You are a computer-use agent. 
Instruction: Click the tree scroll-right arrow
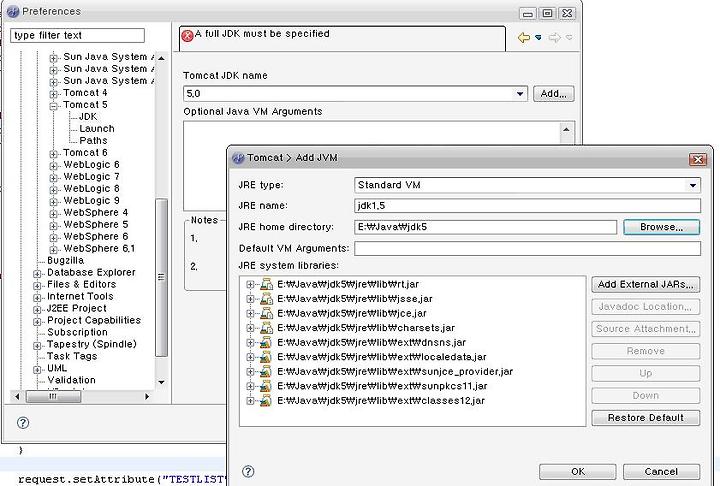(147, 396)
